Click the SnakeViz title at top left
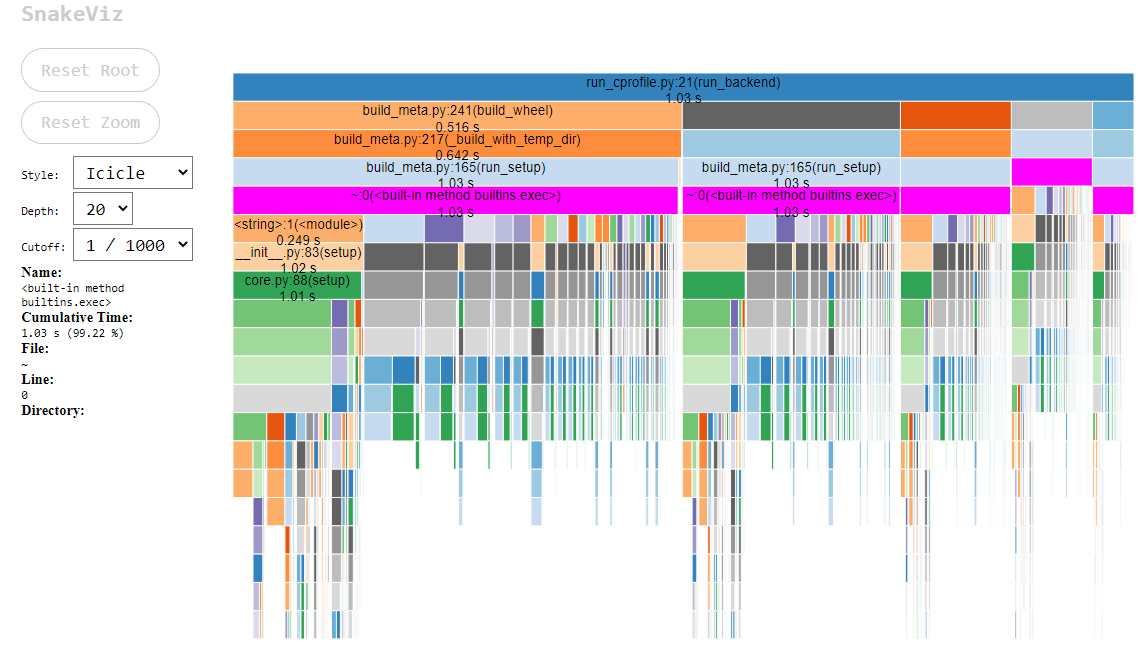This screenshot has width=1139, height=656. point(62,14)
